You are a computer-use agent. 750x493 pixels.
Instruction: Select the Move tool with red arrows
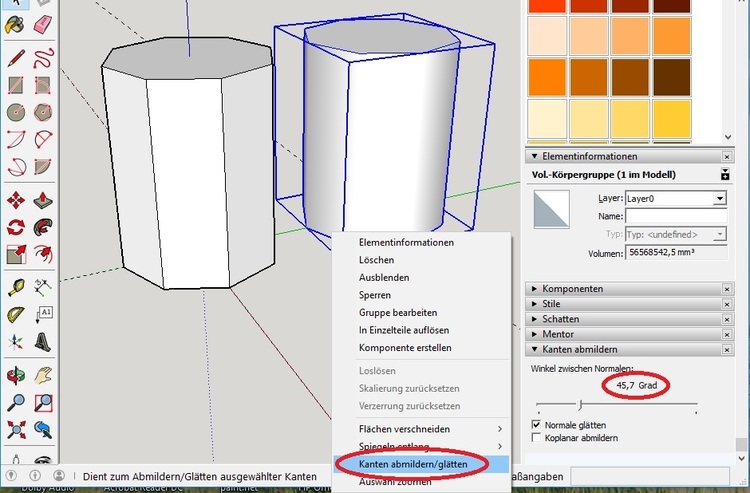(x=15, y=200)
